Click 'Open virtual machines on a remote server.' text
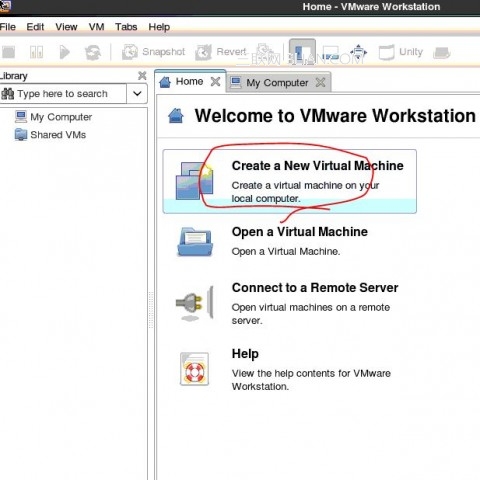The image size is (480, 480). pos(311,314)
